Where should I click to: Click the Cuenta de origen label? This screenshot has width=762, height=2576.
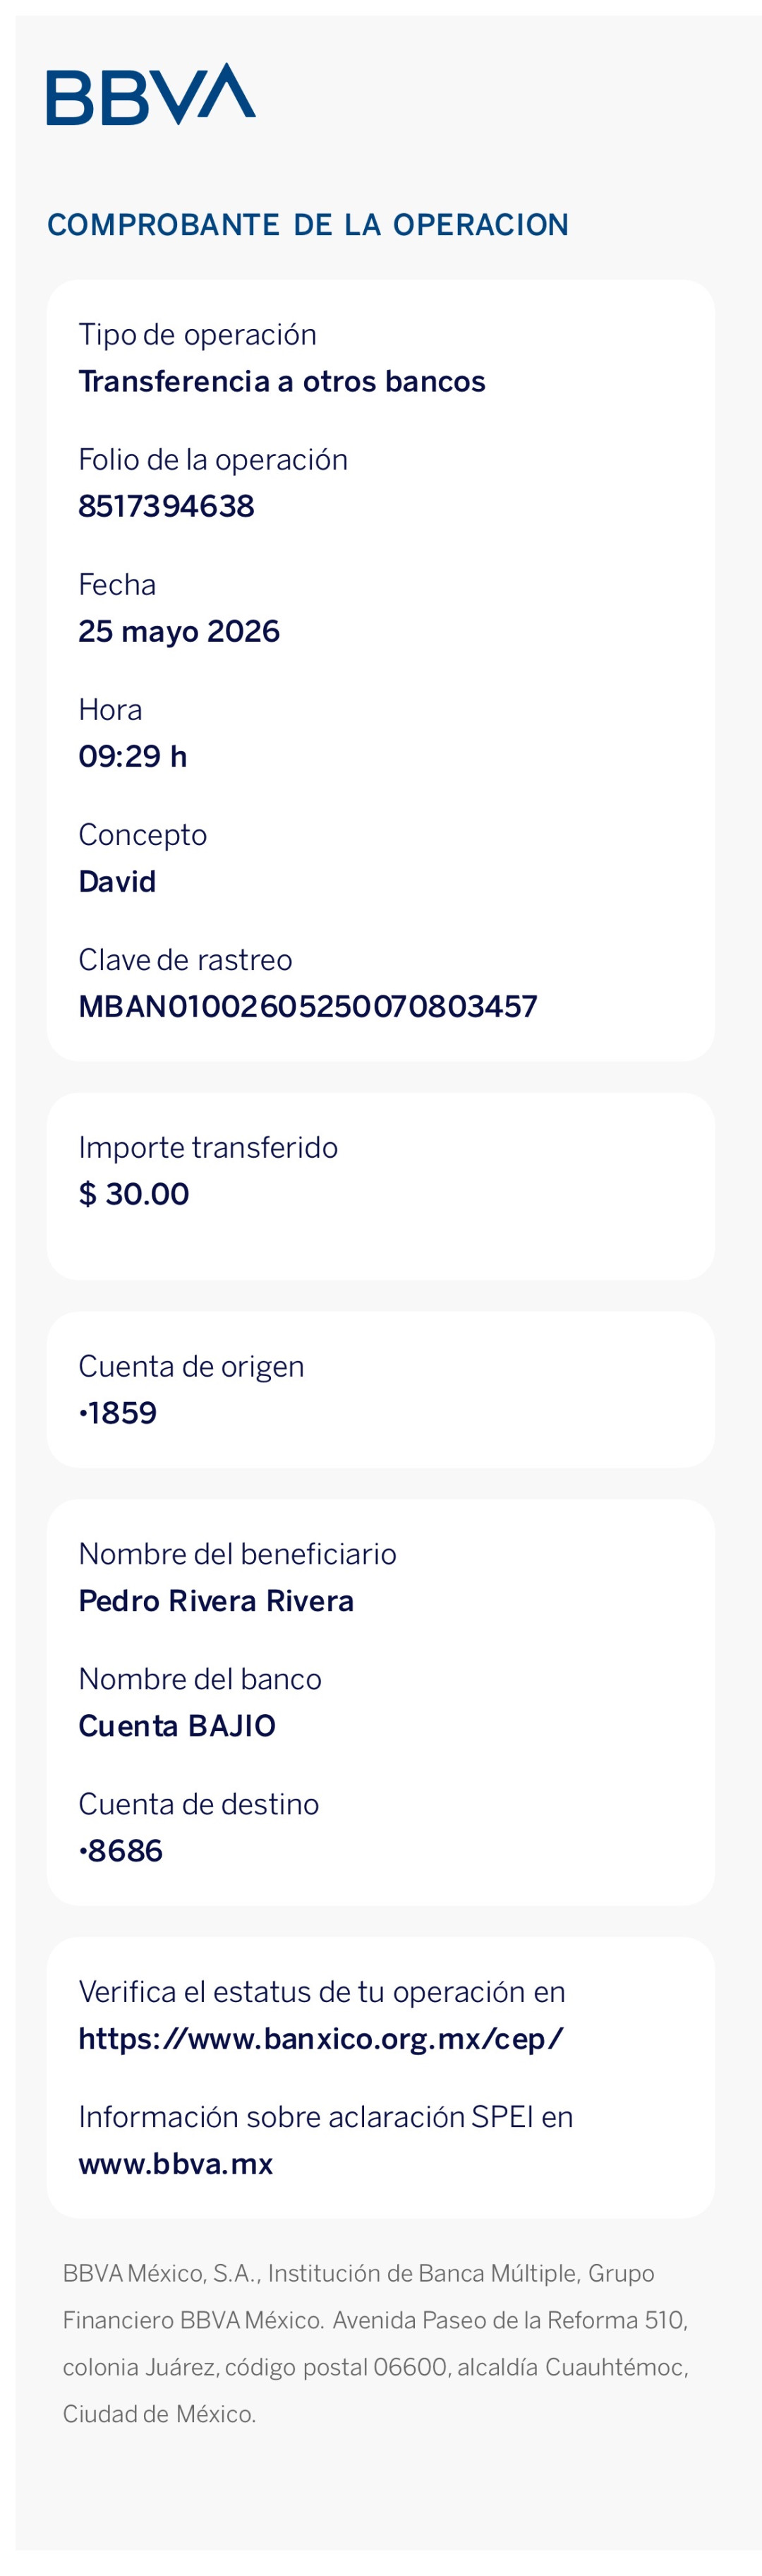[191, 1366]
